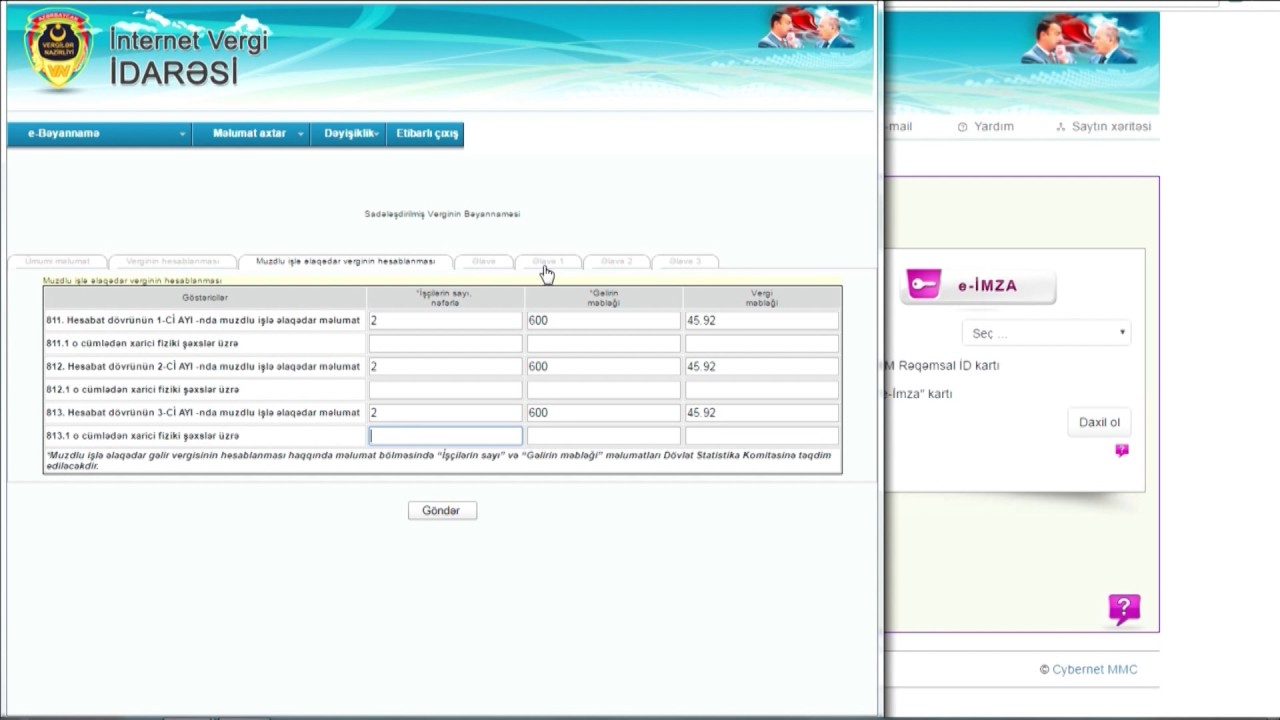This screenshot has height=720, width=1280.
Task: Click row 811 Gəlirin məbləği field
Action: click(604, 321)
